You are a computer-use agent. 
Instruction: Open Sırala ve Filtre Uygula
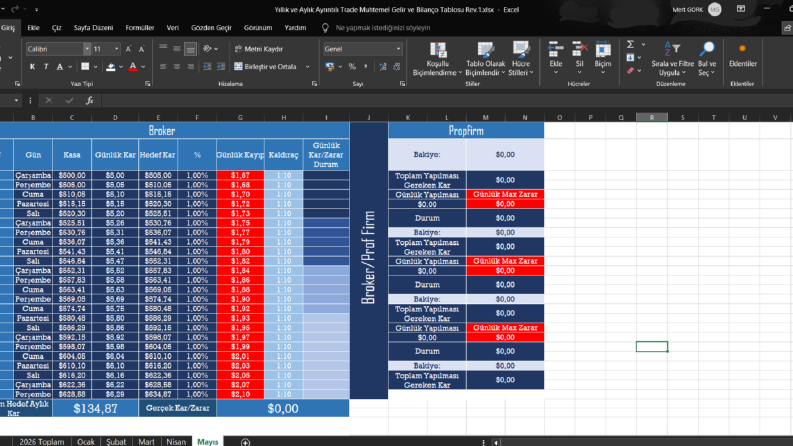(x=673, y=59)
